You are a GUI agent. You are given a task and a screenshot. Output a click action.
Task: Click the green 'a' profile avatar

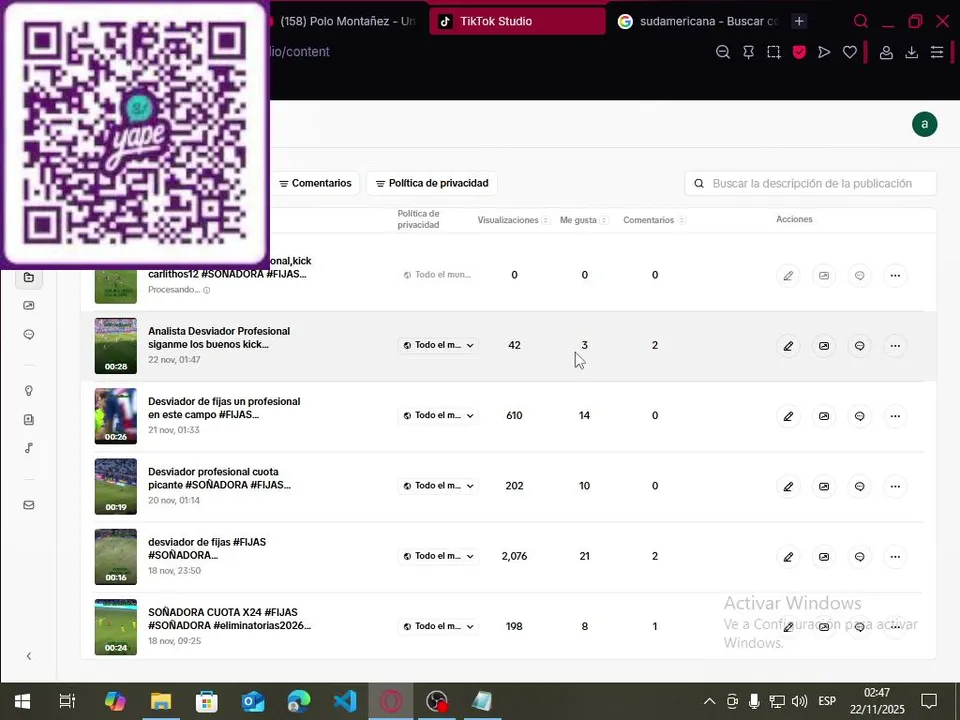(924, 124)
